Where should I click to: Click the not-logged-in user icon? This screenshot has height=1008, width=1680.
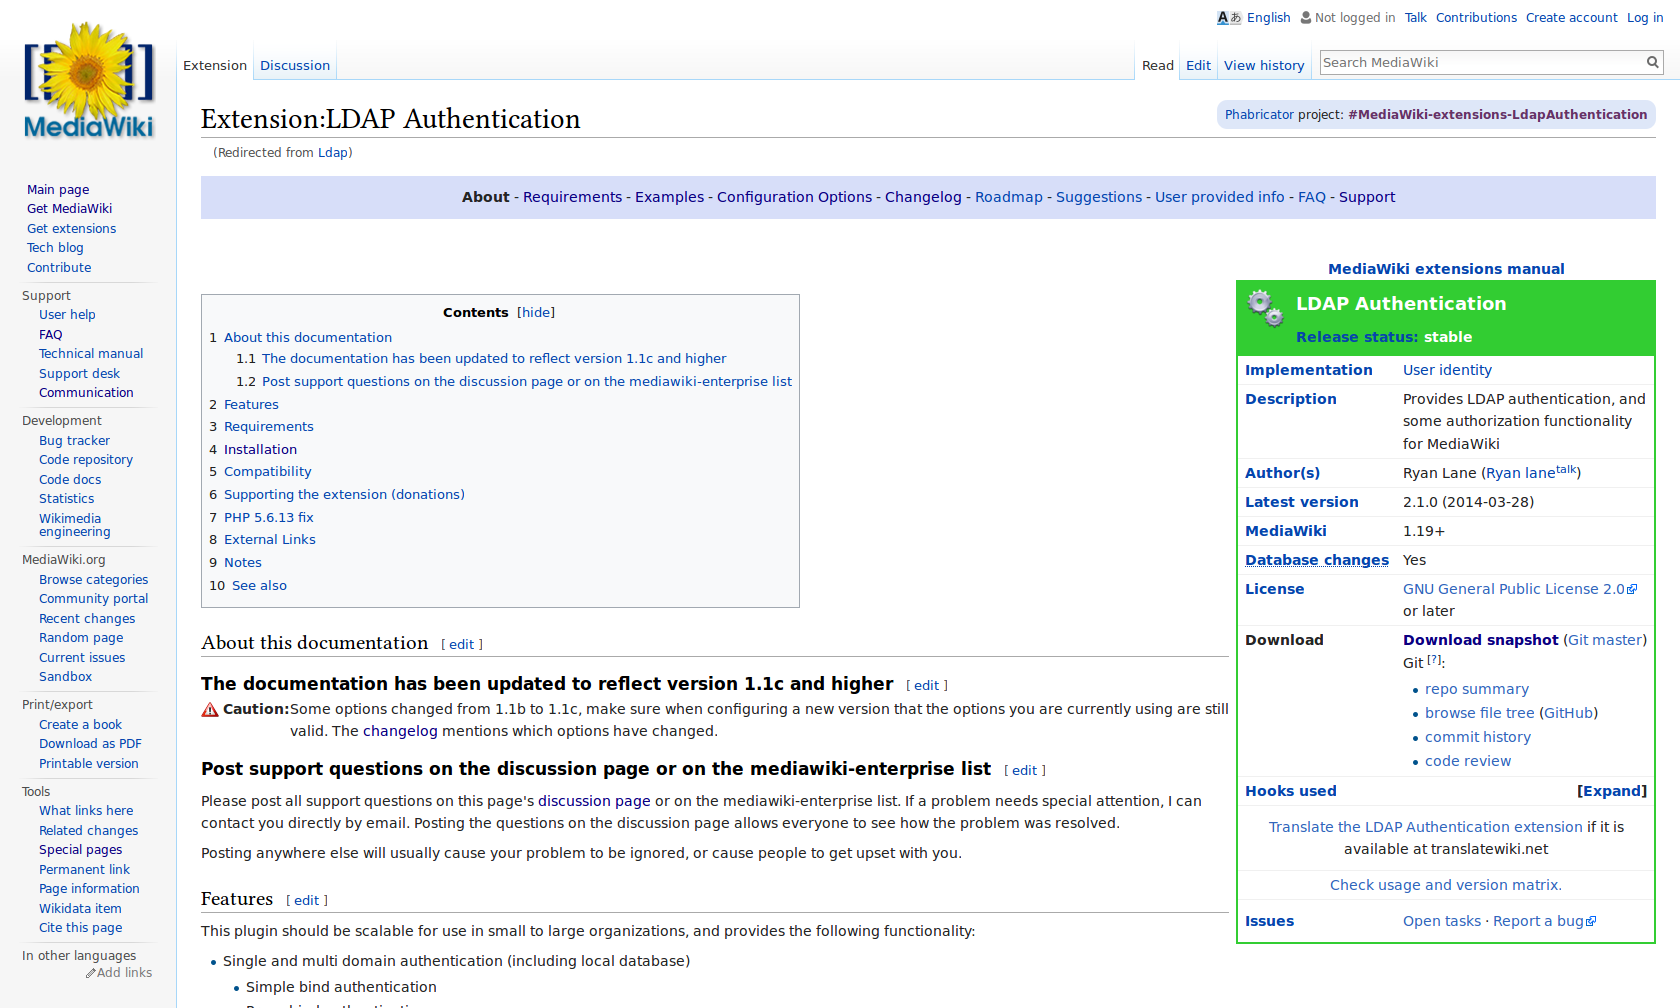(x=1305, y=18)
